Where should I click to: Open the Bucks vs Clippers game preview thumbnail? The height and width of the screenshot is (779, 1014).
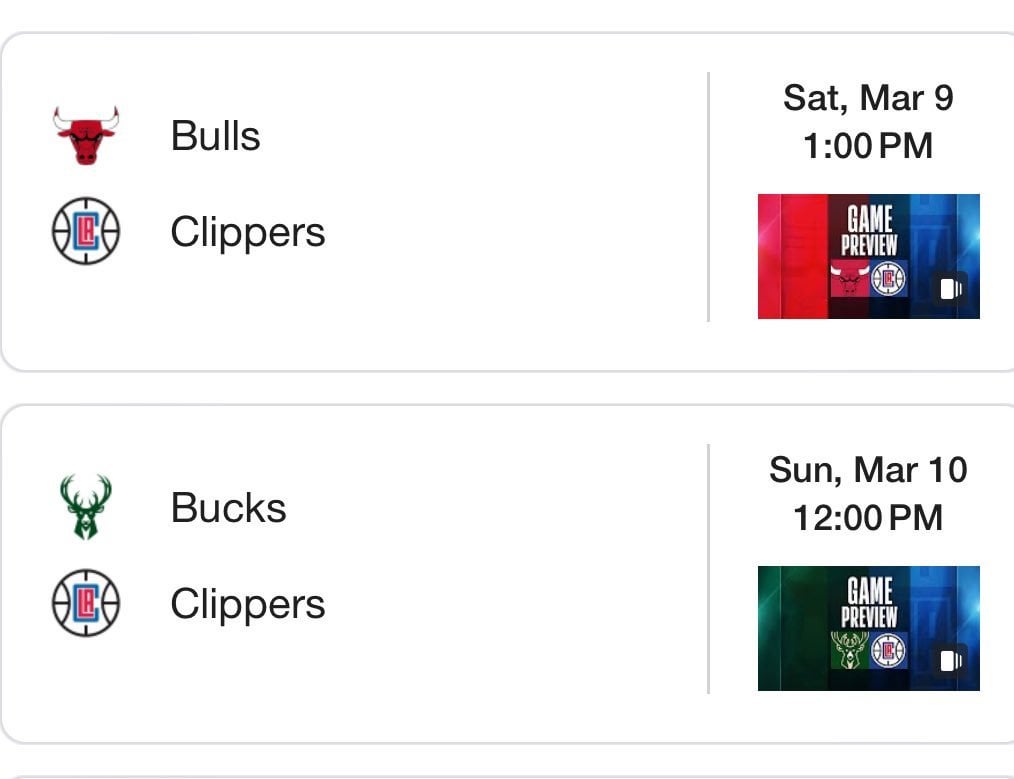click(x=868, y=628)
